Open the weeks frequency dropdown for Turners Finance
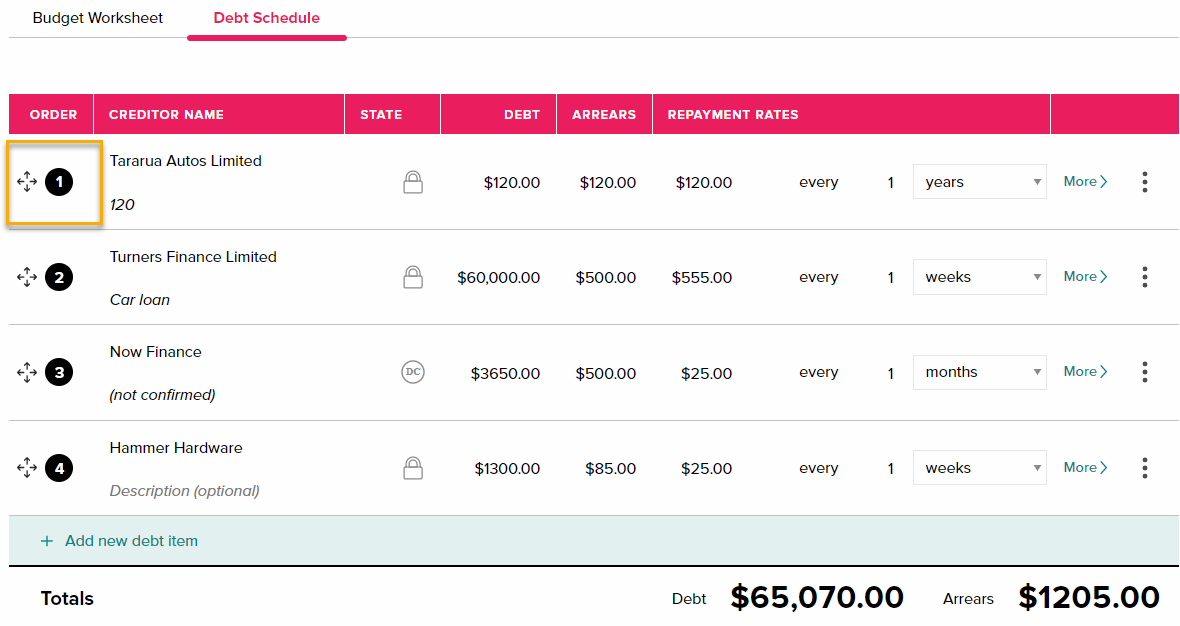1180x626 pixels. click(980, 277)
